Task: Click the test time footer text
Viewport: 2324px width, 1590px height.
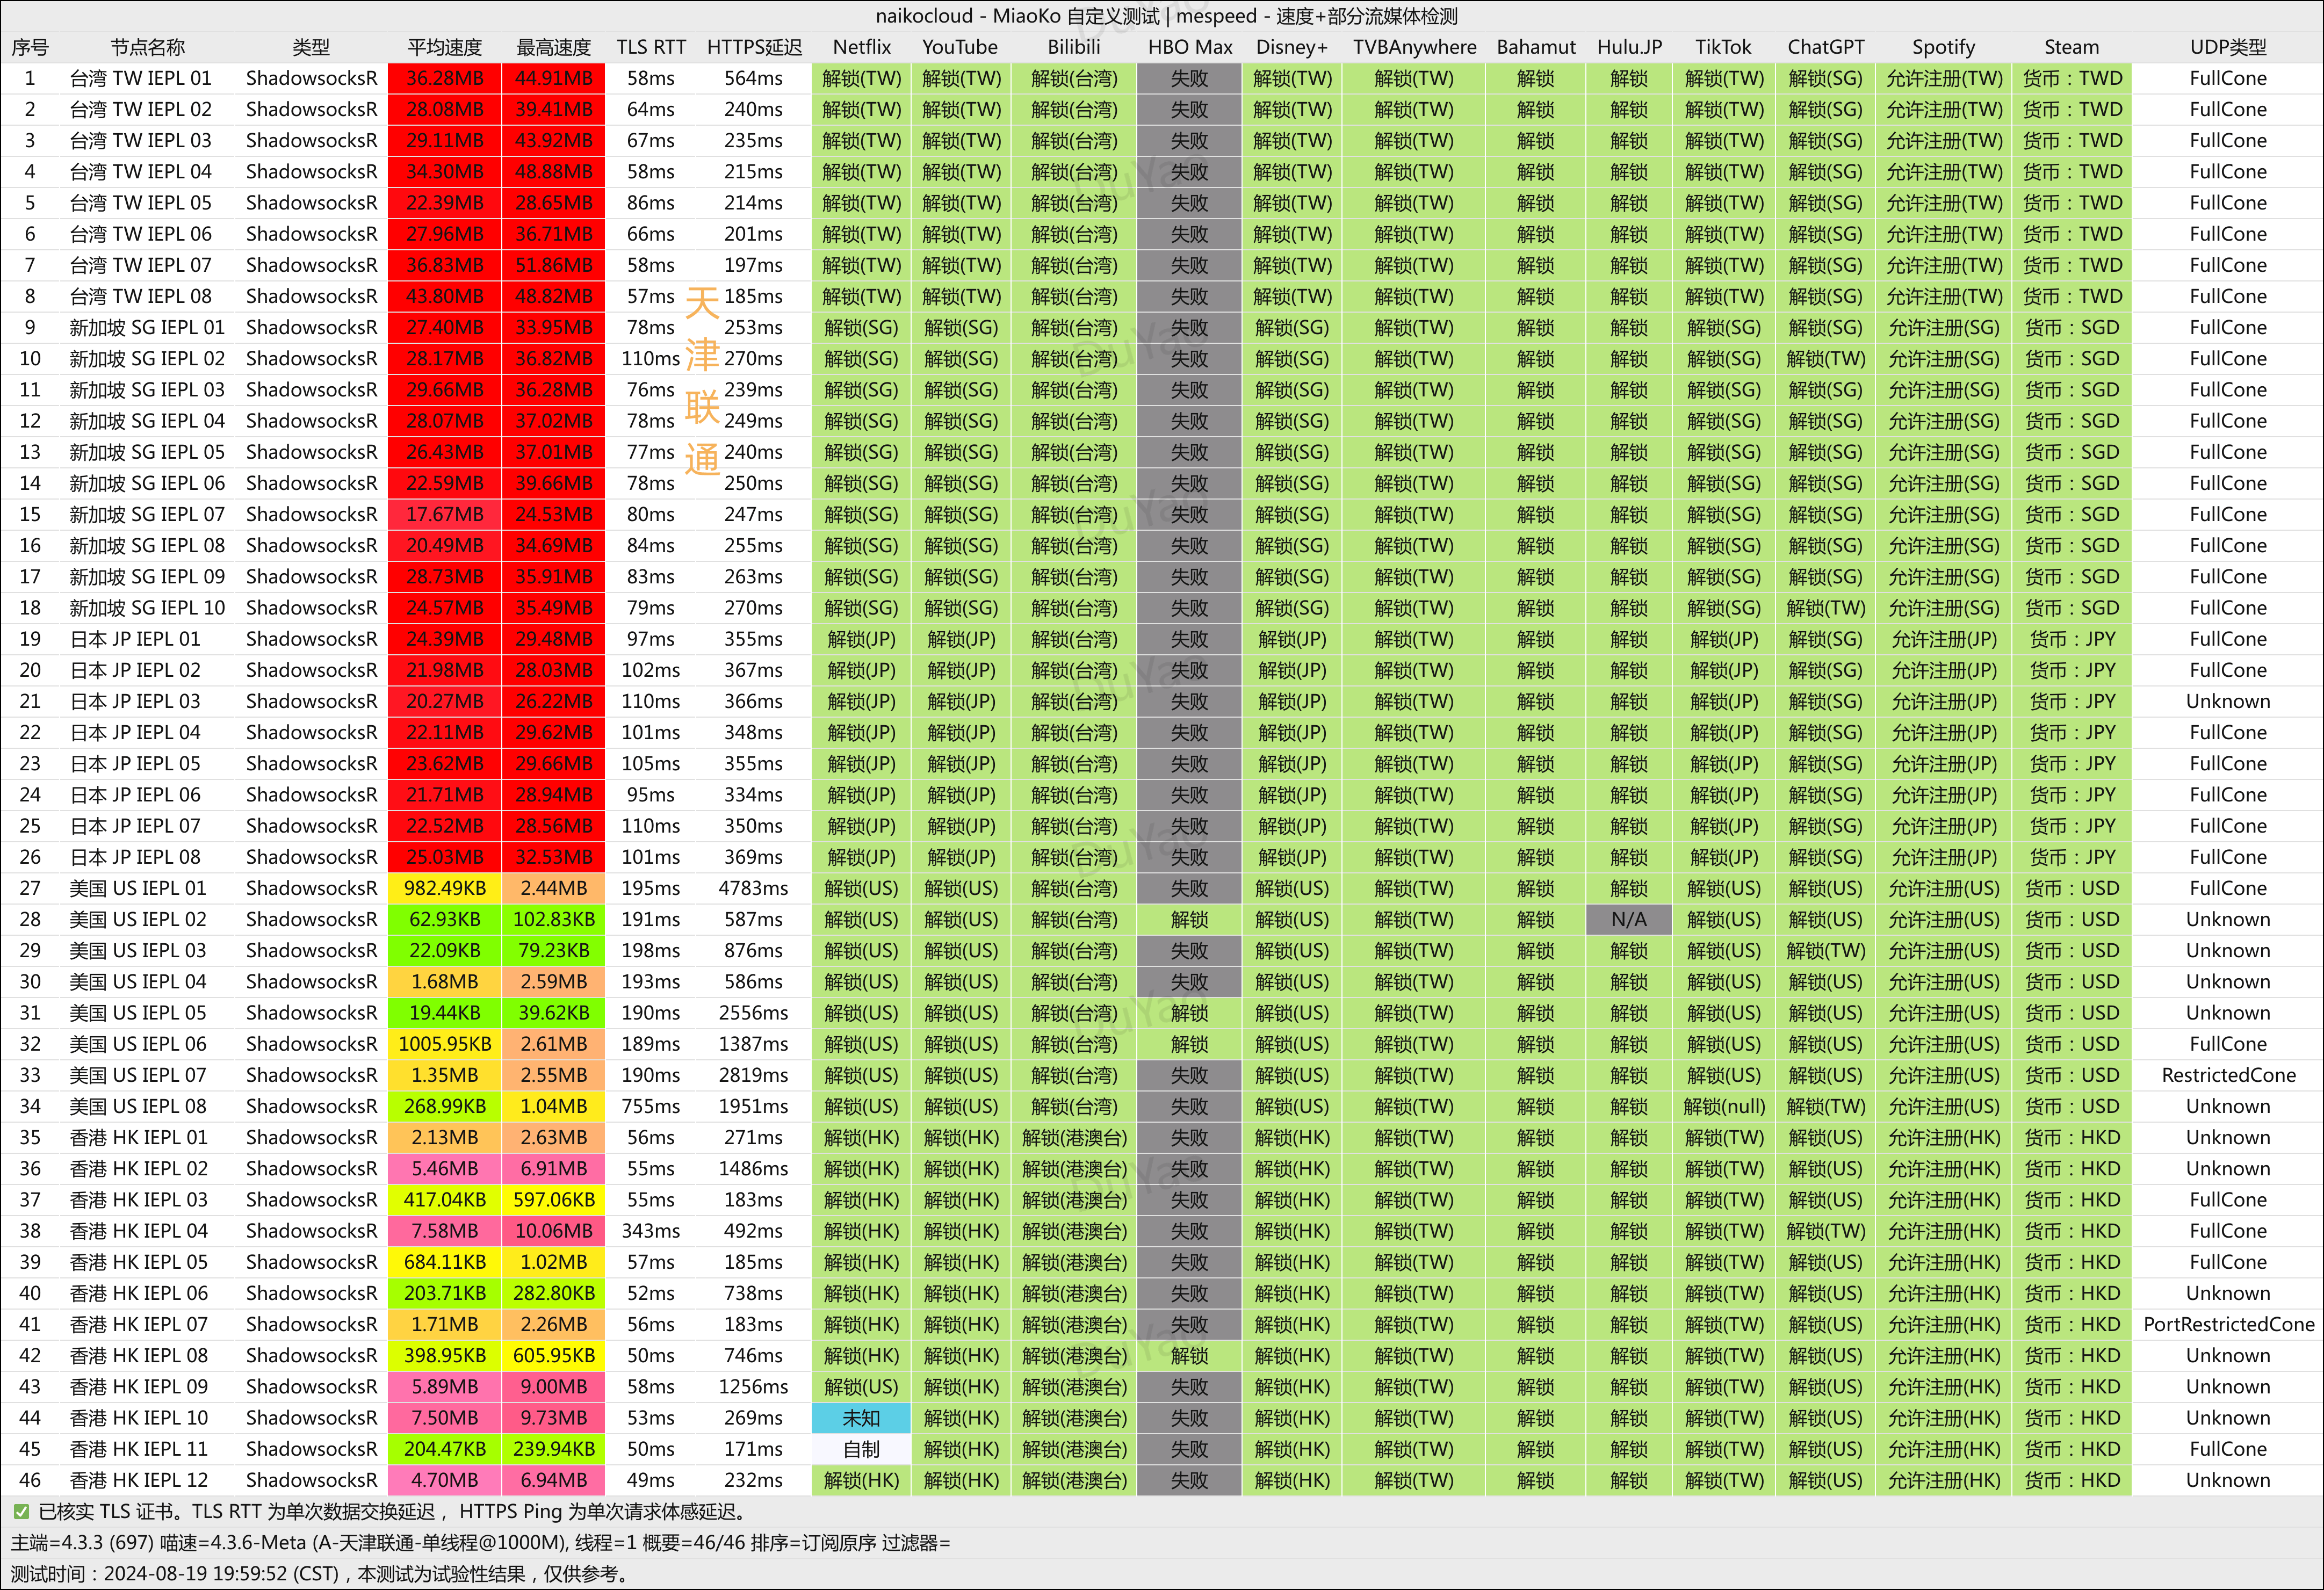Action: coord(320,1574)
